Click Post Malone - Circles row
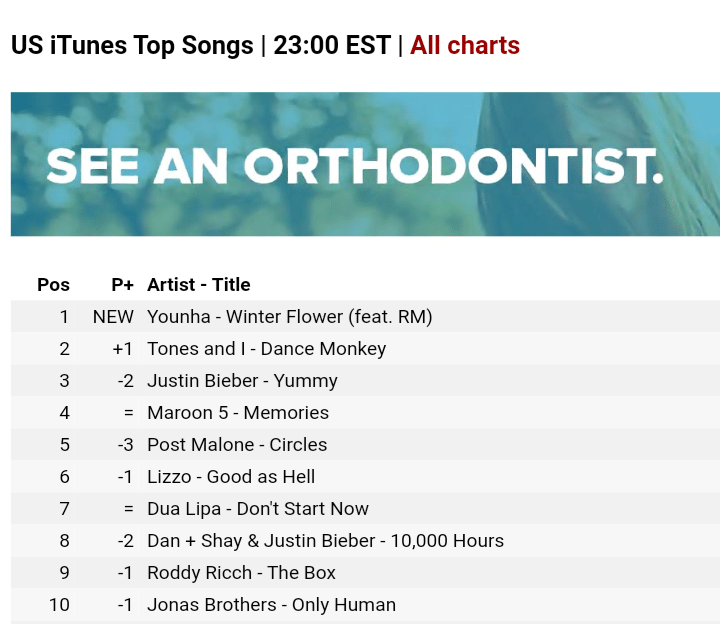The height and width of the screenshot is (624, 720). [x=237, y=445]
